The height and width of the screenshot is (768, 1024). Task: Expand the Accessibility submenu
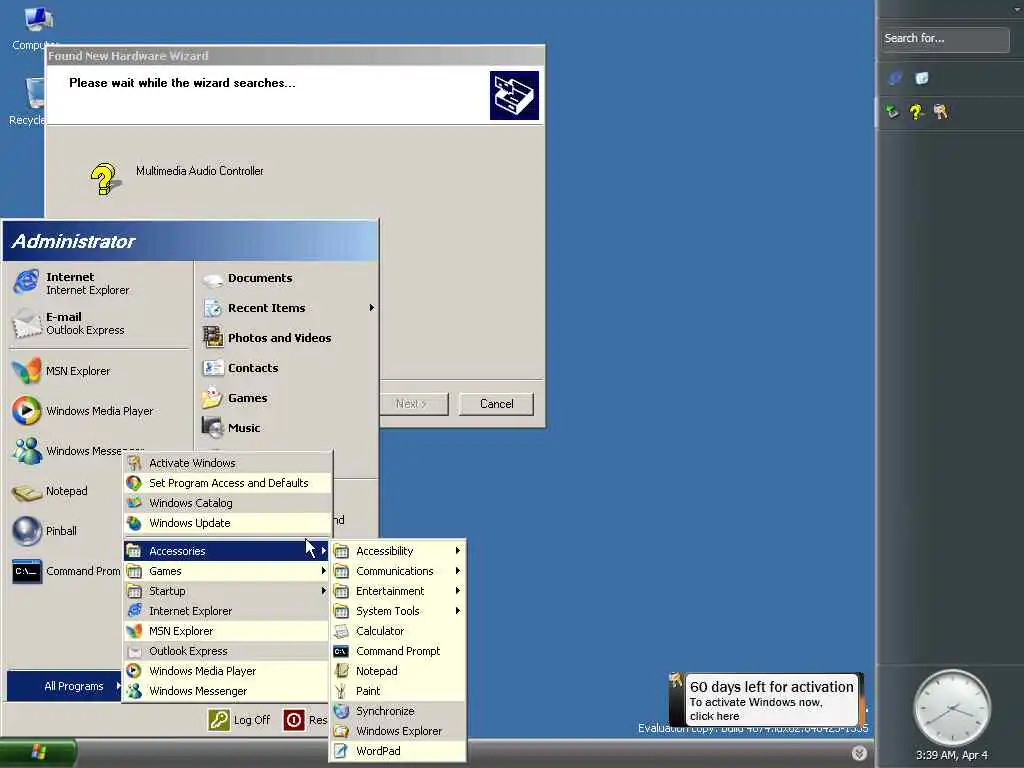(x=398, y=551)
